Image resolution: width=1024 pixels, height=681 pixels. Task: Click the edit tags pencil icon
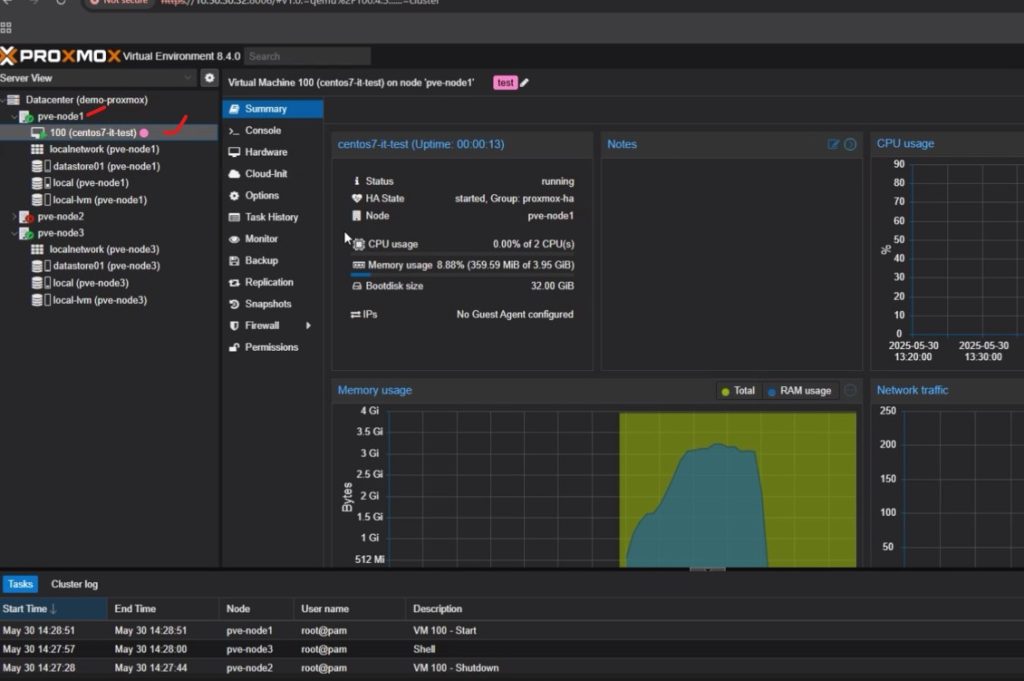coord(524,83)
